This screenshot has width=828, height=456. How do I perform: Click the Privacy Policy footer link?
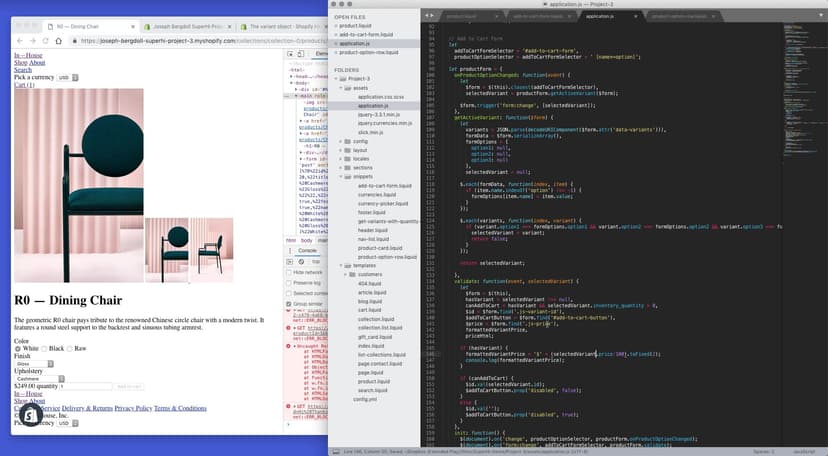click(132, 408)
